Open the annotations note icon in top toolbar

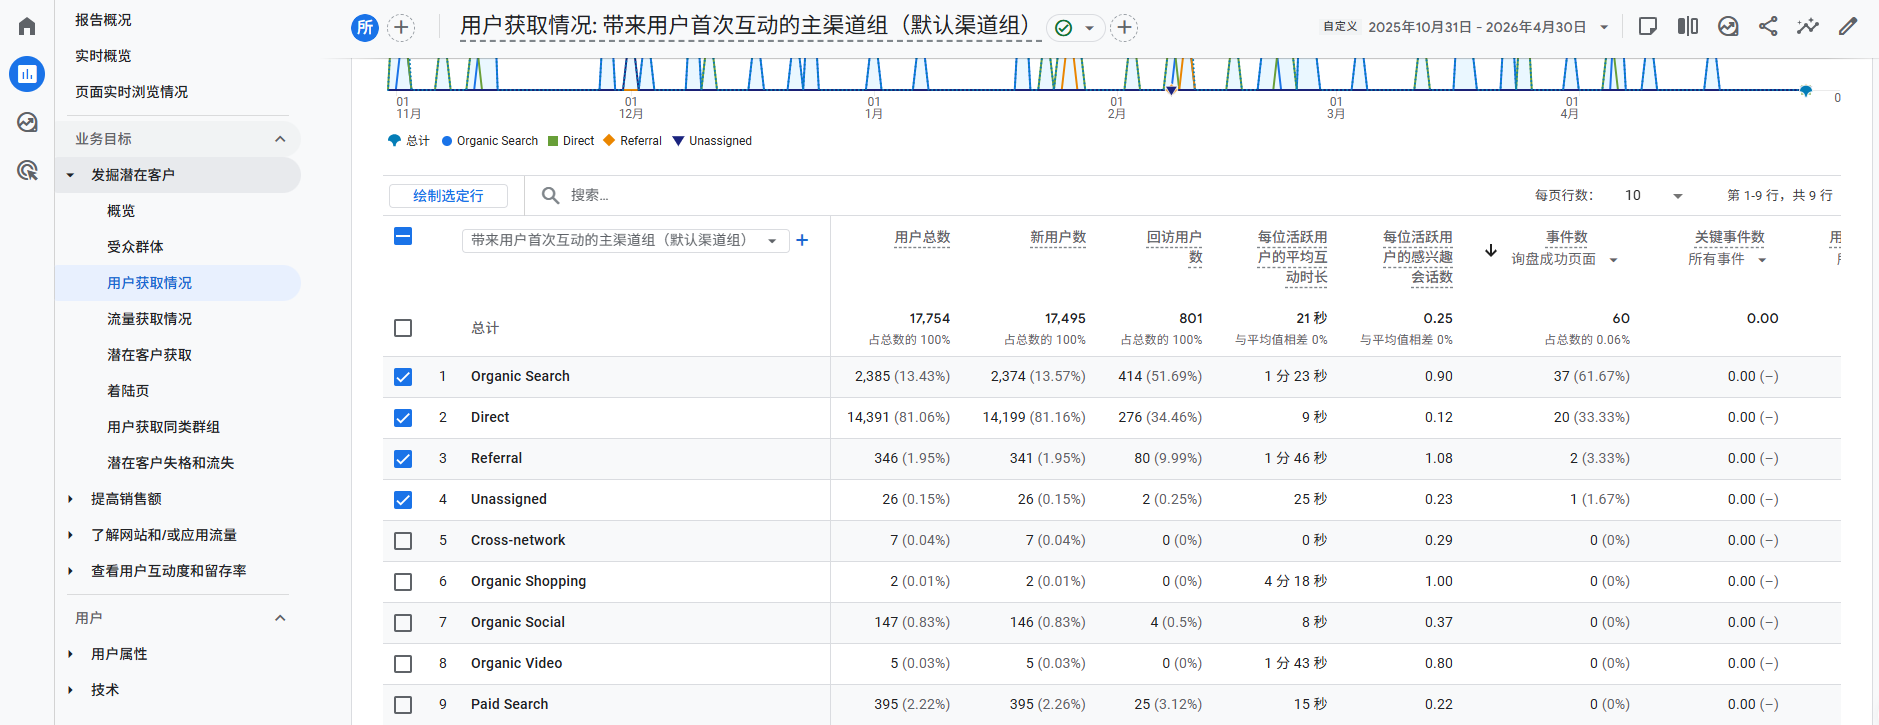(1648, 26)
